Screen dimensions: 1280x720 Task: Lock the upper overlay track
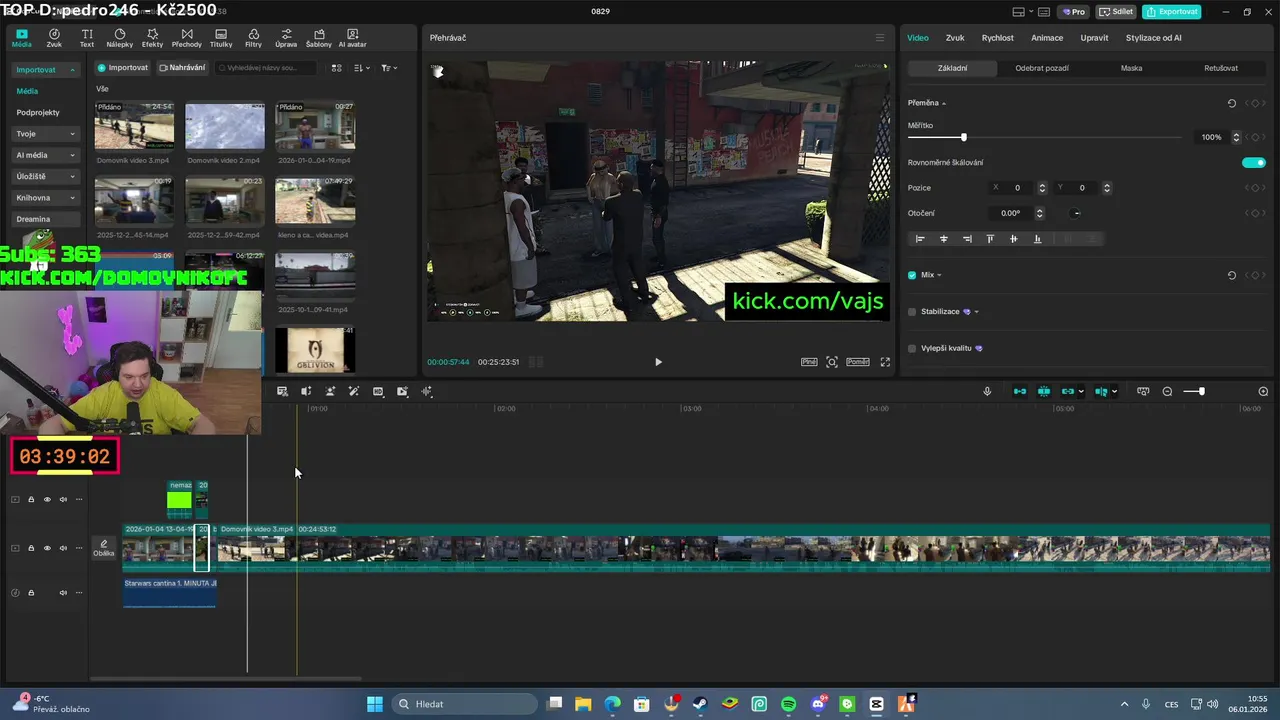31,500
